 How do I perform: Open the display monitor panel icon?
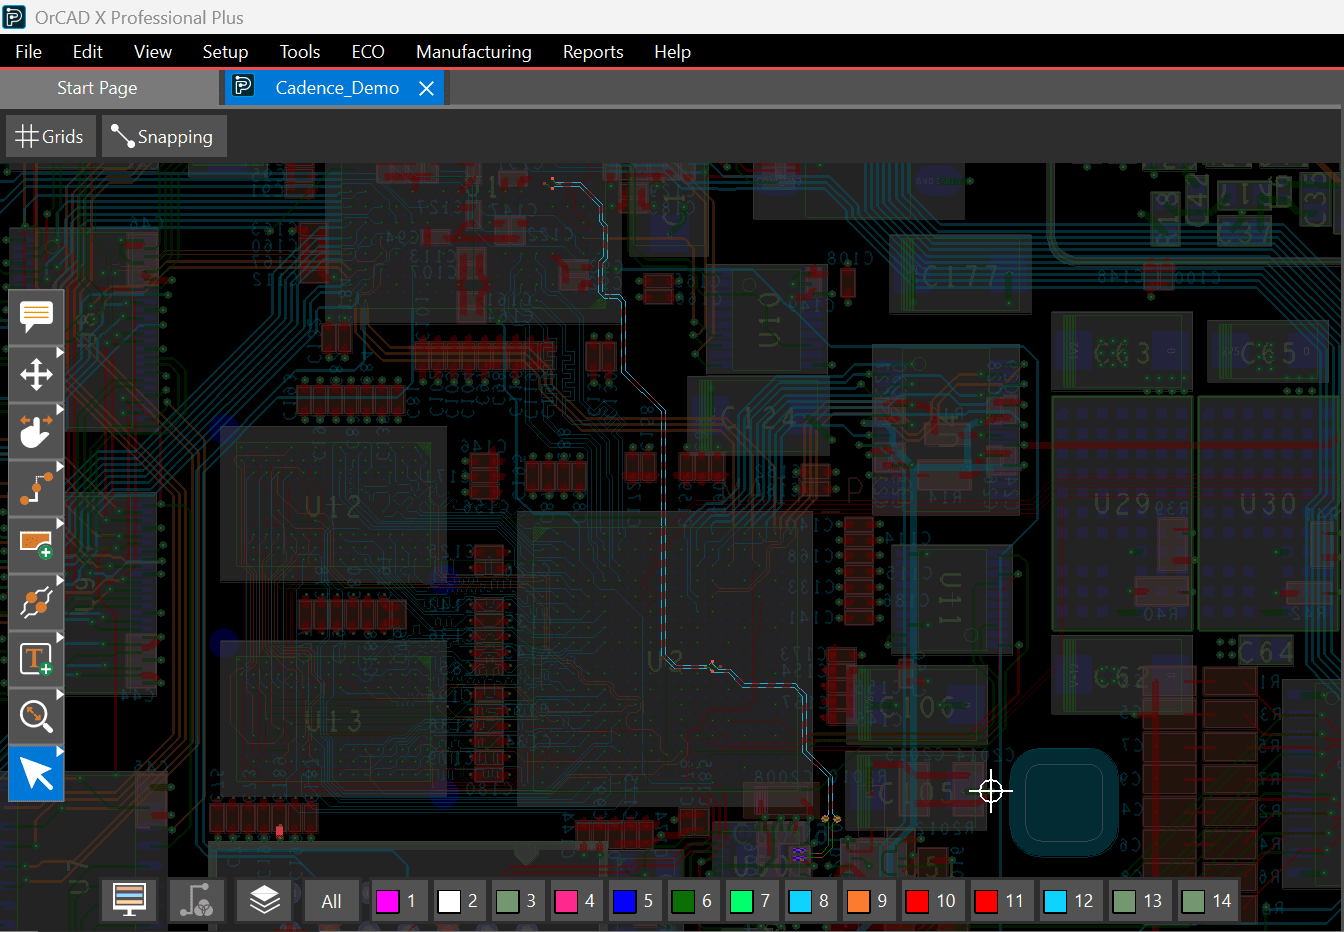click(x=130, y=900)
